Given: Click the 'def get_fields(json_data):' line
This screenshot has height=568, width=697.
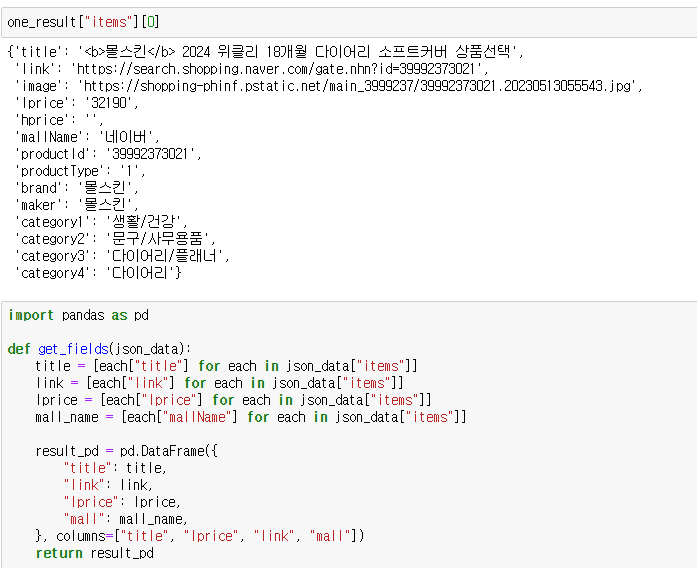Looking at the screenshot, I should pos(100,349).
